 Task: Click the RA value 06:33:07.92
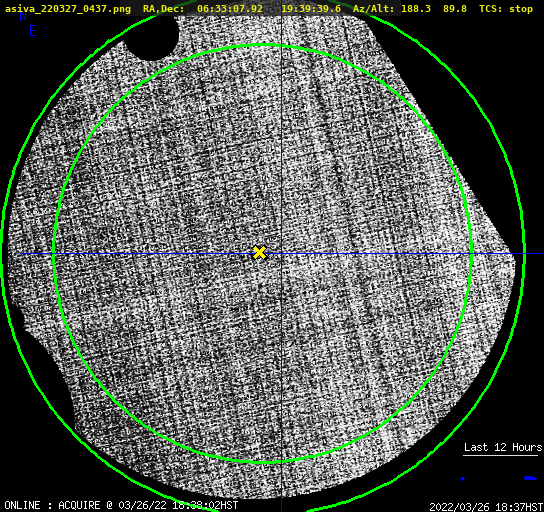[230, 9]
